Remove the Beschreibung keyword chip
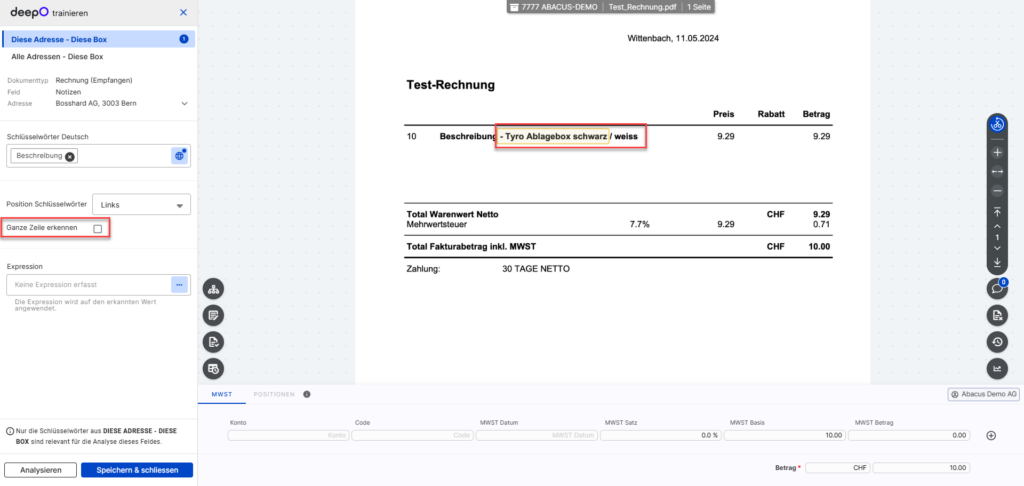 tap(70, 157)
